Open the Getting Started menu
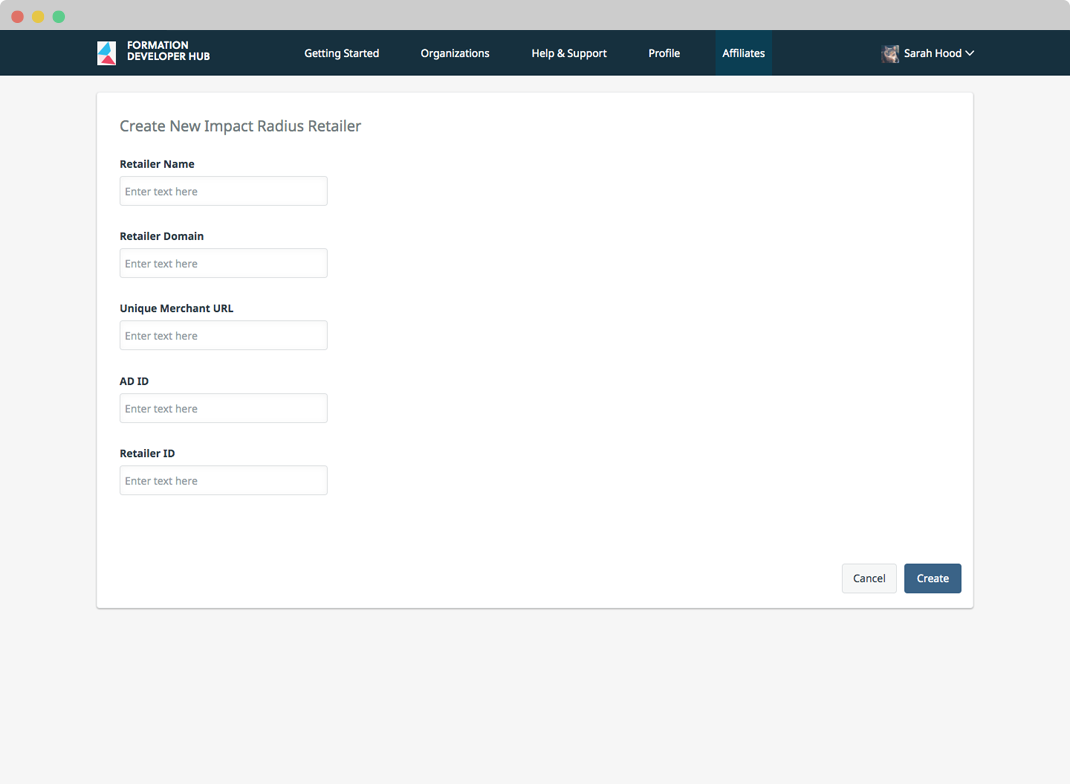The width and height of the screenshot is (1070, 784). point(341,53)
